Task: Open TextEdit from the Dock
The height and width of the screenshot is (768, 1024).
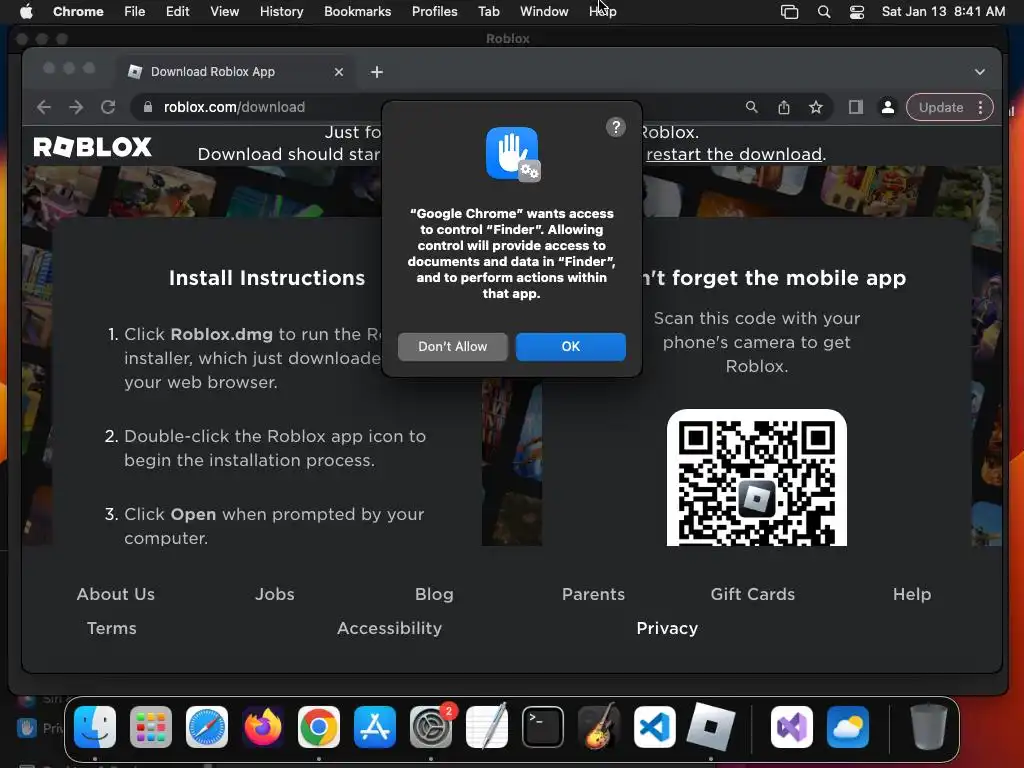Action: click(x=487, y=727)
